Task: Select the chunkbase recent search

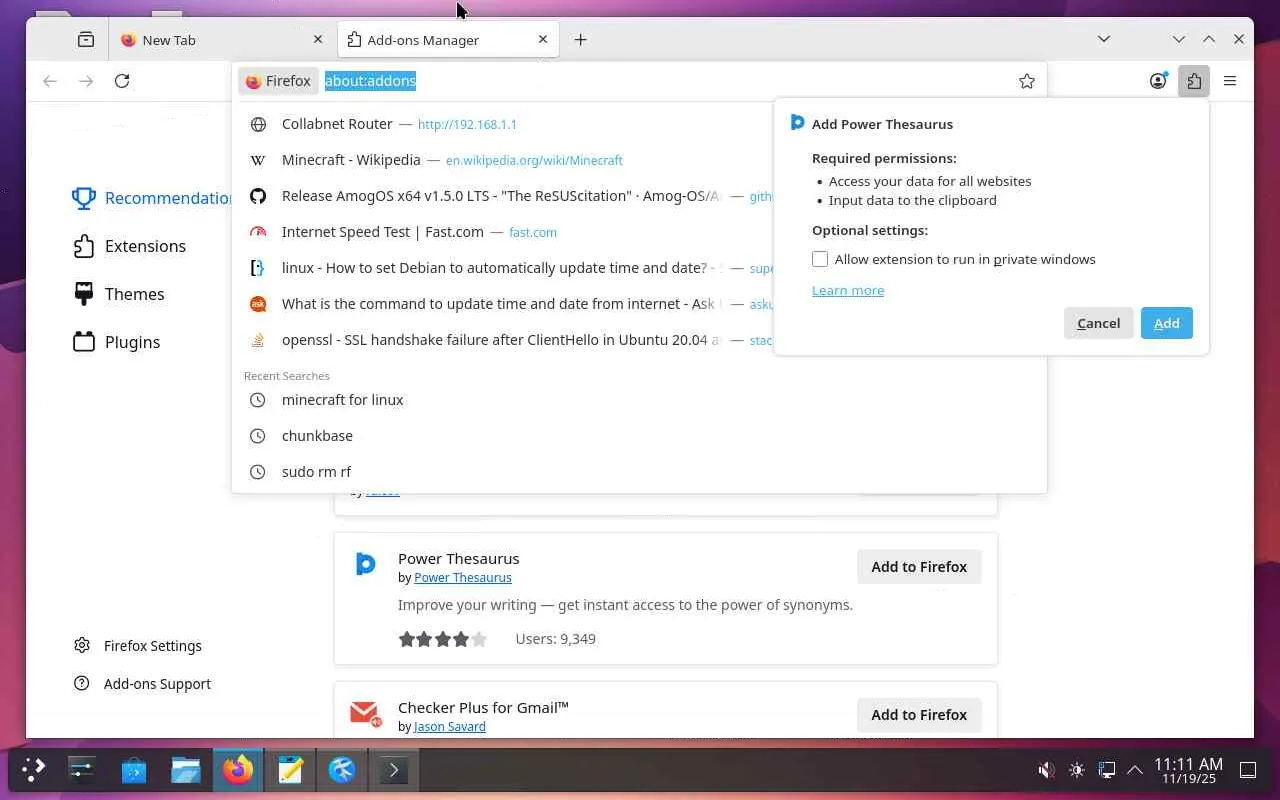Action: 640,436
